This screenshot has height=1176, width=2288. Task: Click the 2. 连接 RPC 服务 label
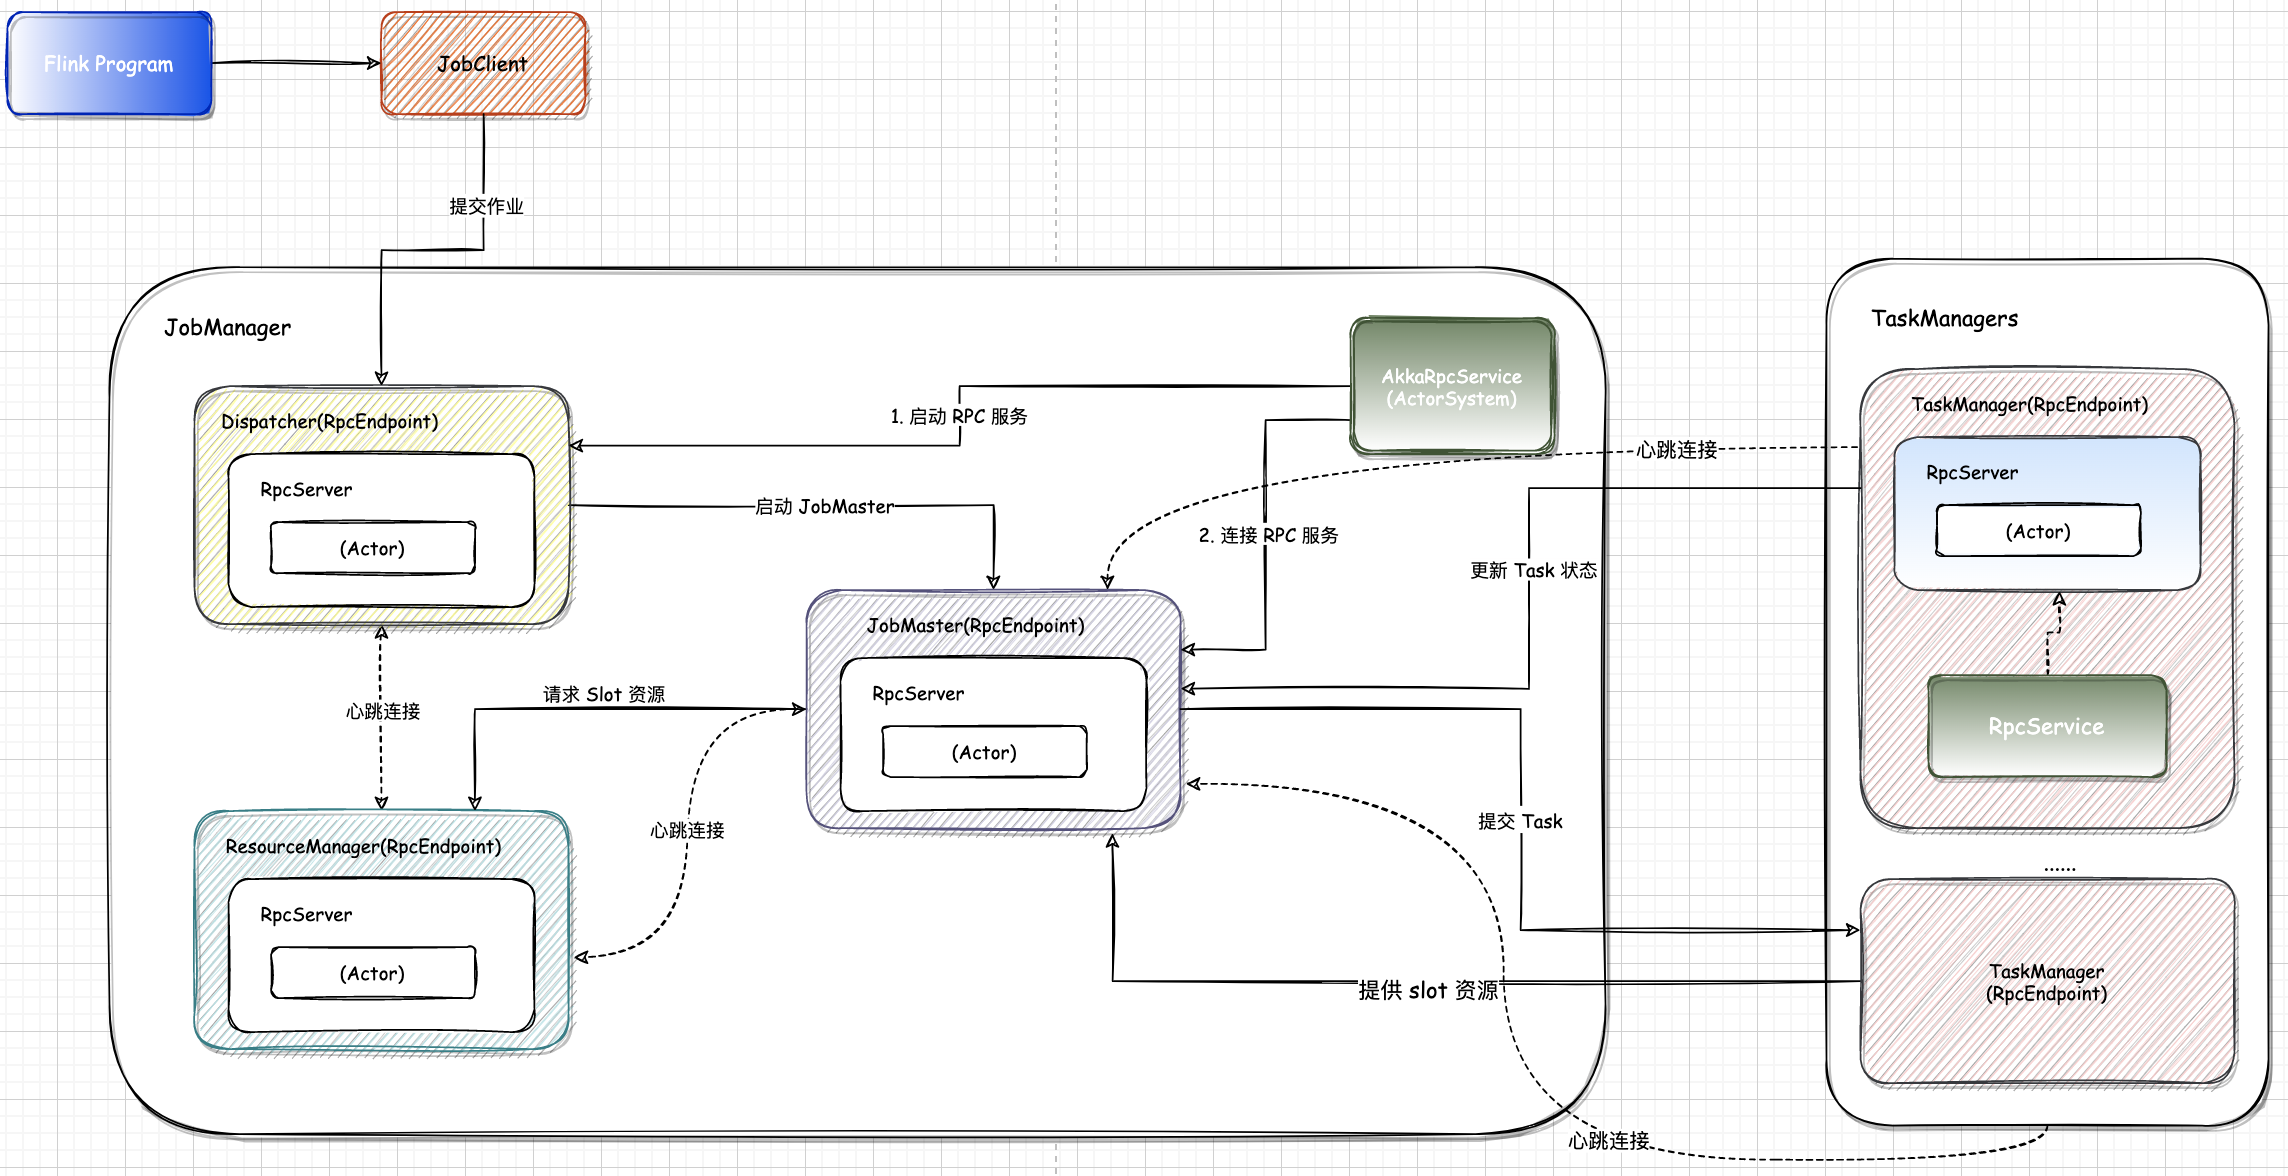click(1269, 535)
